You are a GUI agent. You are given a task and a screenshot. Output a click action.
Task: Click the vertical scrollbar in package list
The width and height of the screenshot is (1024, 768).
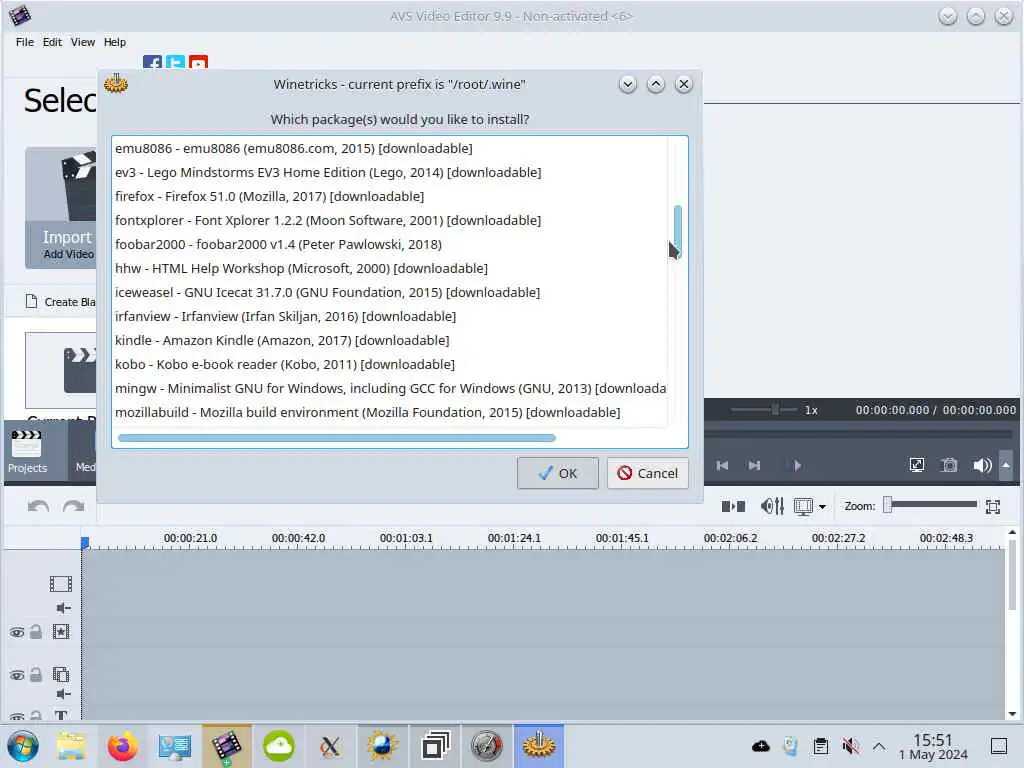pyautogui.click(x=677, y=232)
